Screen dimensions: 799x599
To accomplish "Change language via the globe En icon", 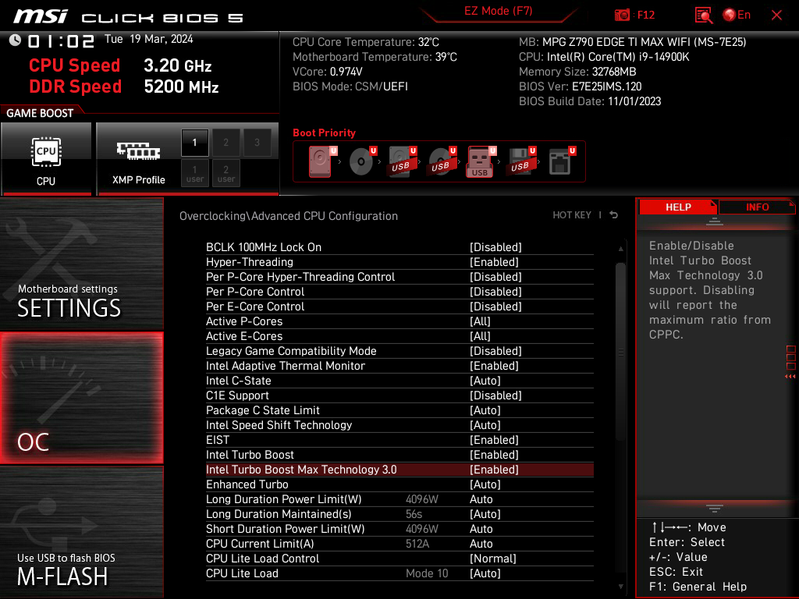I will click(x=736, y=15).
